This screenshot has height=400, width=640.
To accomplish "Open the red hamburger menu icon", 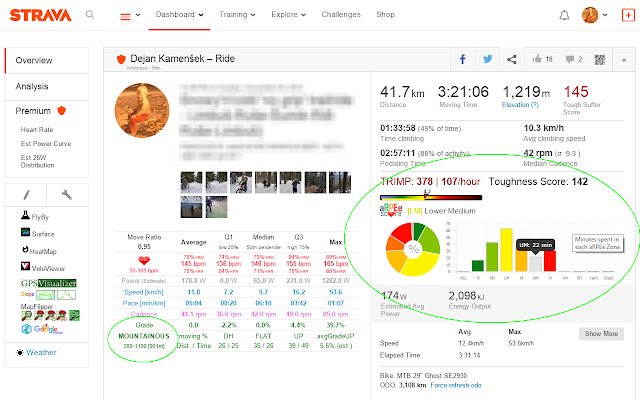I will coord(125,16).
